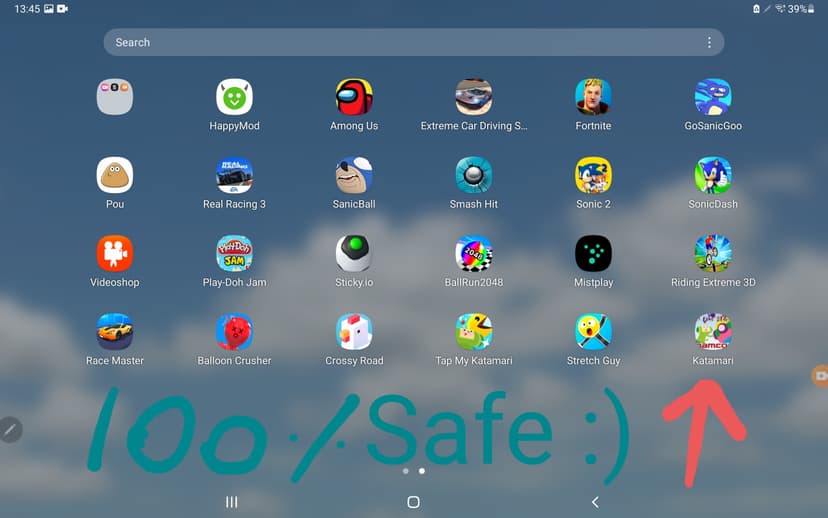Tap the Home navigation button
Viewport: 828px width, 518px height.
click(x=413, y=502)
